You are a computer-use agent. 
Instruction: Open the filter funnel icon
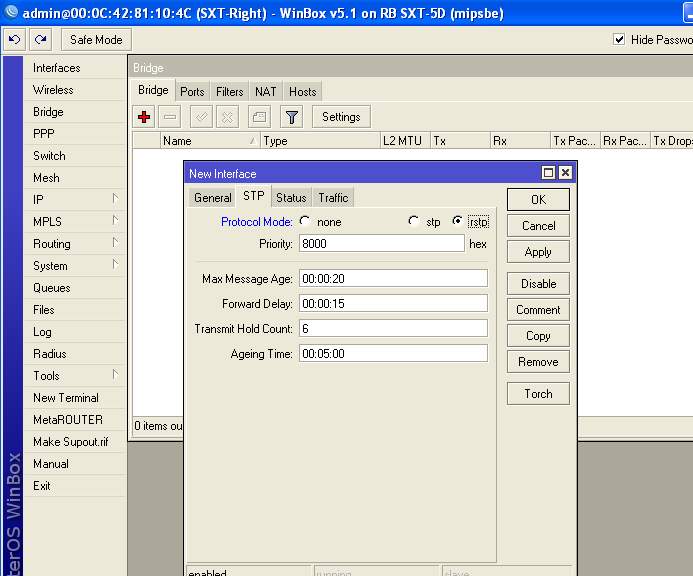292,117
